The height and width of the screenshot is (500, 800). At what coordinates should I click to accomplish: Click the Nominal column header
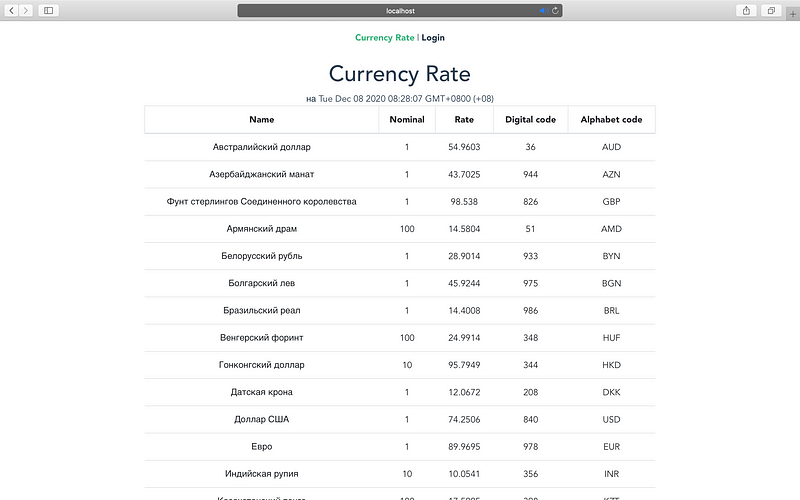click(x=407, y=119)
